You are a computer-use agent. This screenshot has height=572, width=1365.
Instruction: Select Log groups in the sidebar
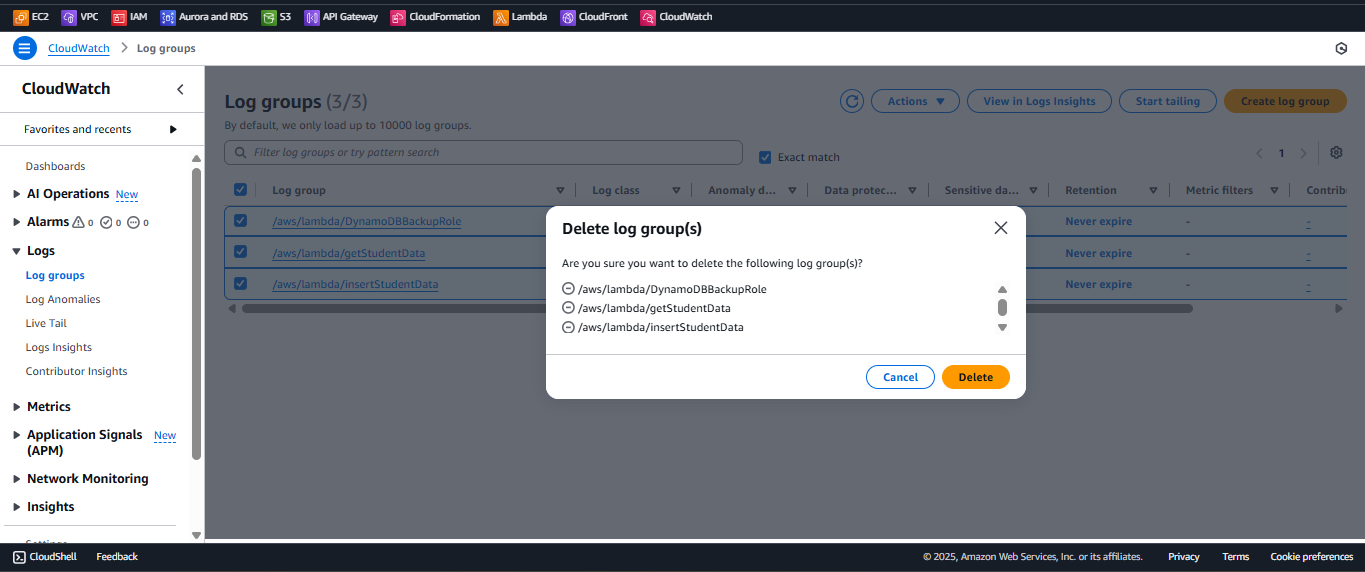click(55, 275)
